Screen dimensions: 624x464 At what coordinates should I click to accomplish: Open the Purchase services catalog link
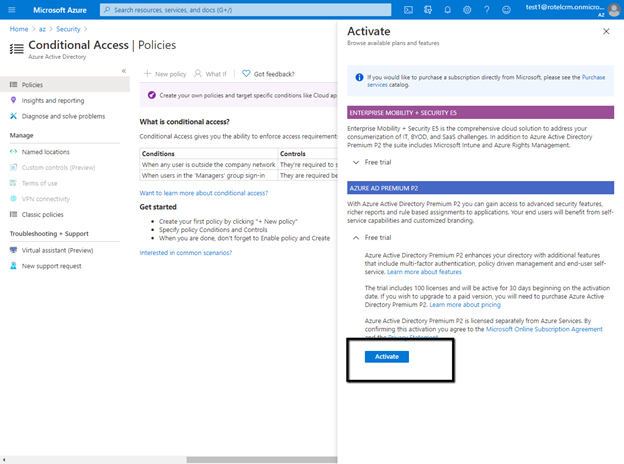click(x=593, y=77)
